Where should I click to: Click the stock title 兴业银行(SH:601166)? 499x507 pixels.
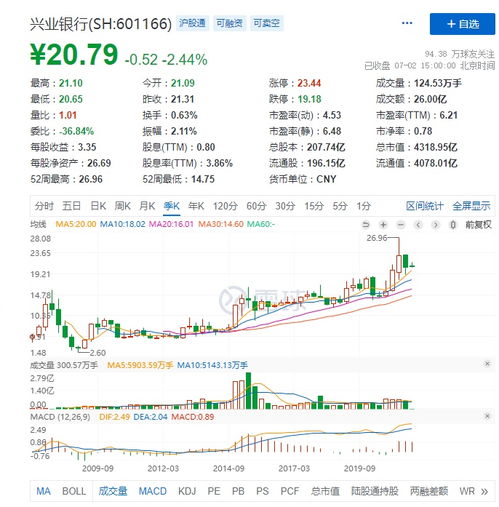point(101,24)
